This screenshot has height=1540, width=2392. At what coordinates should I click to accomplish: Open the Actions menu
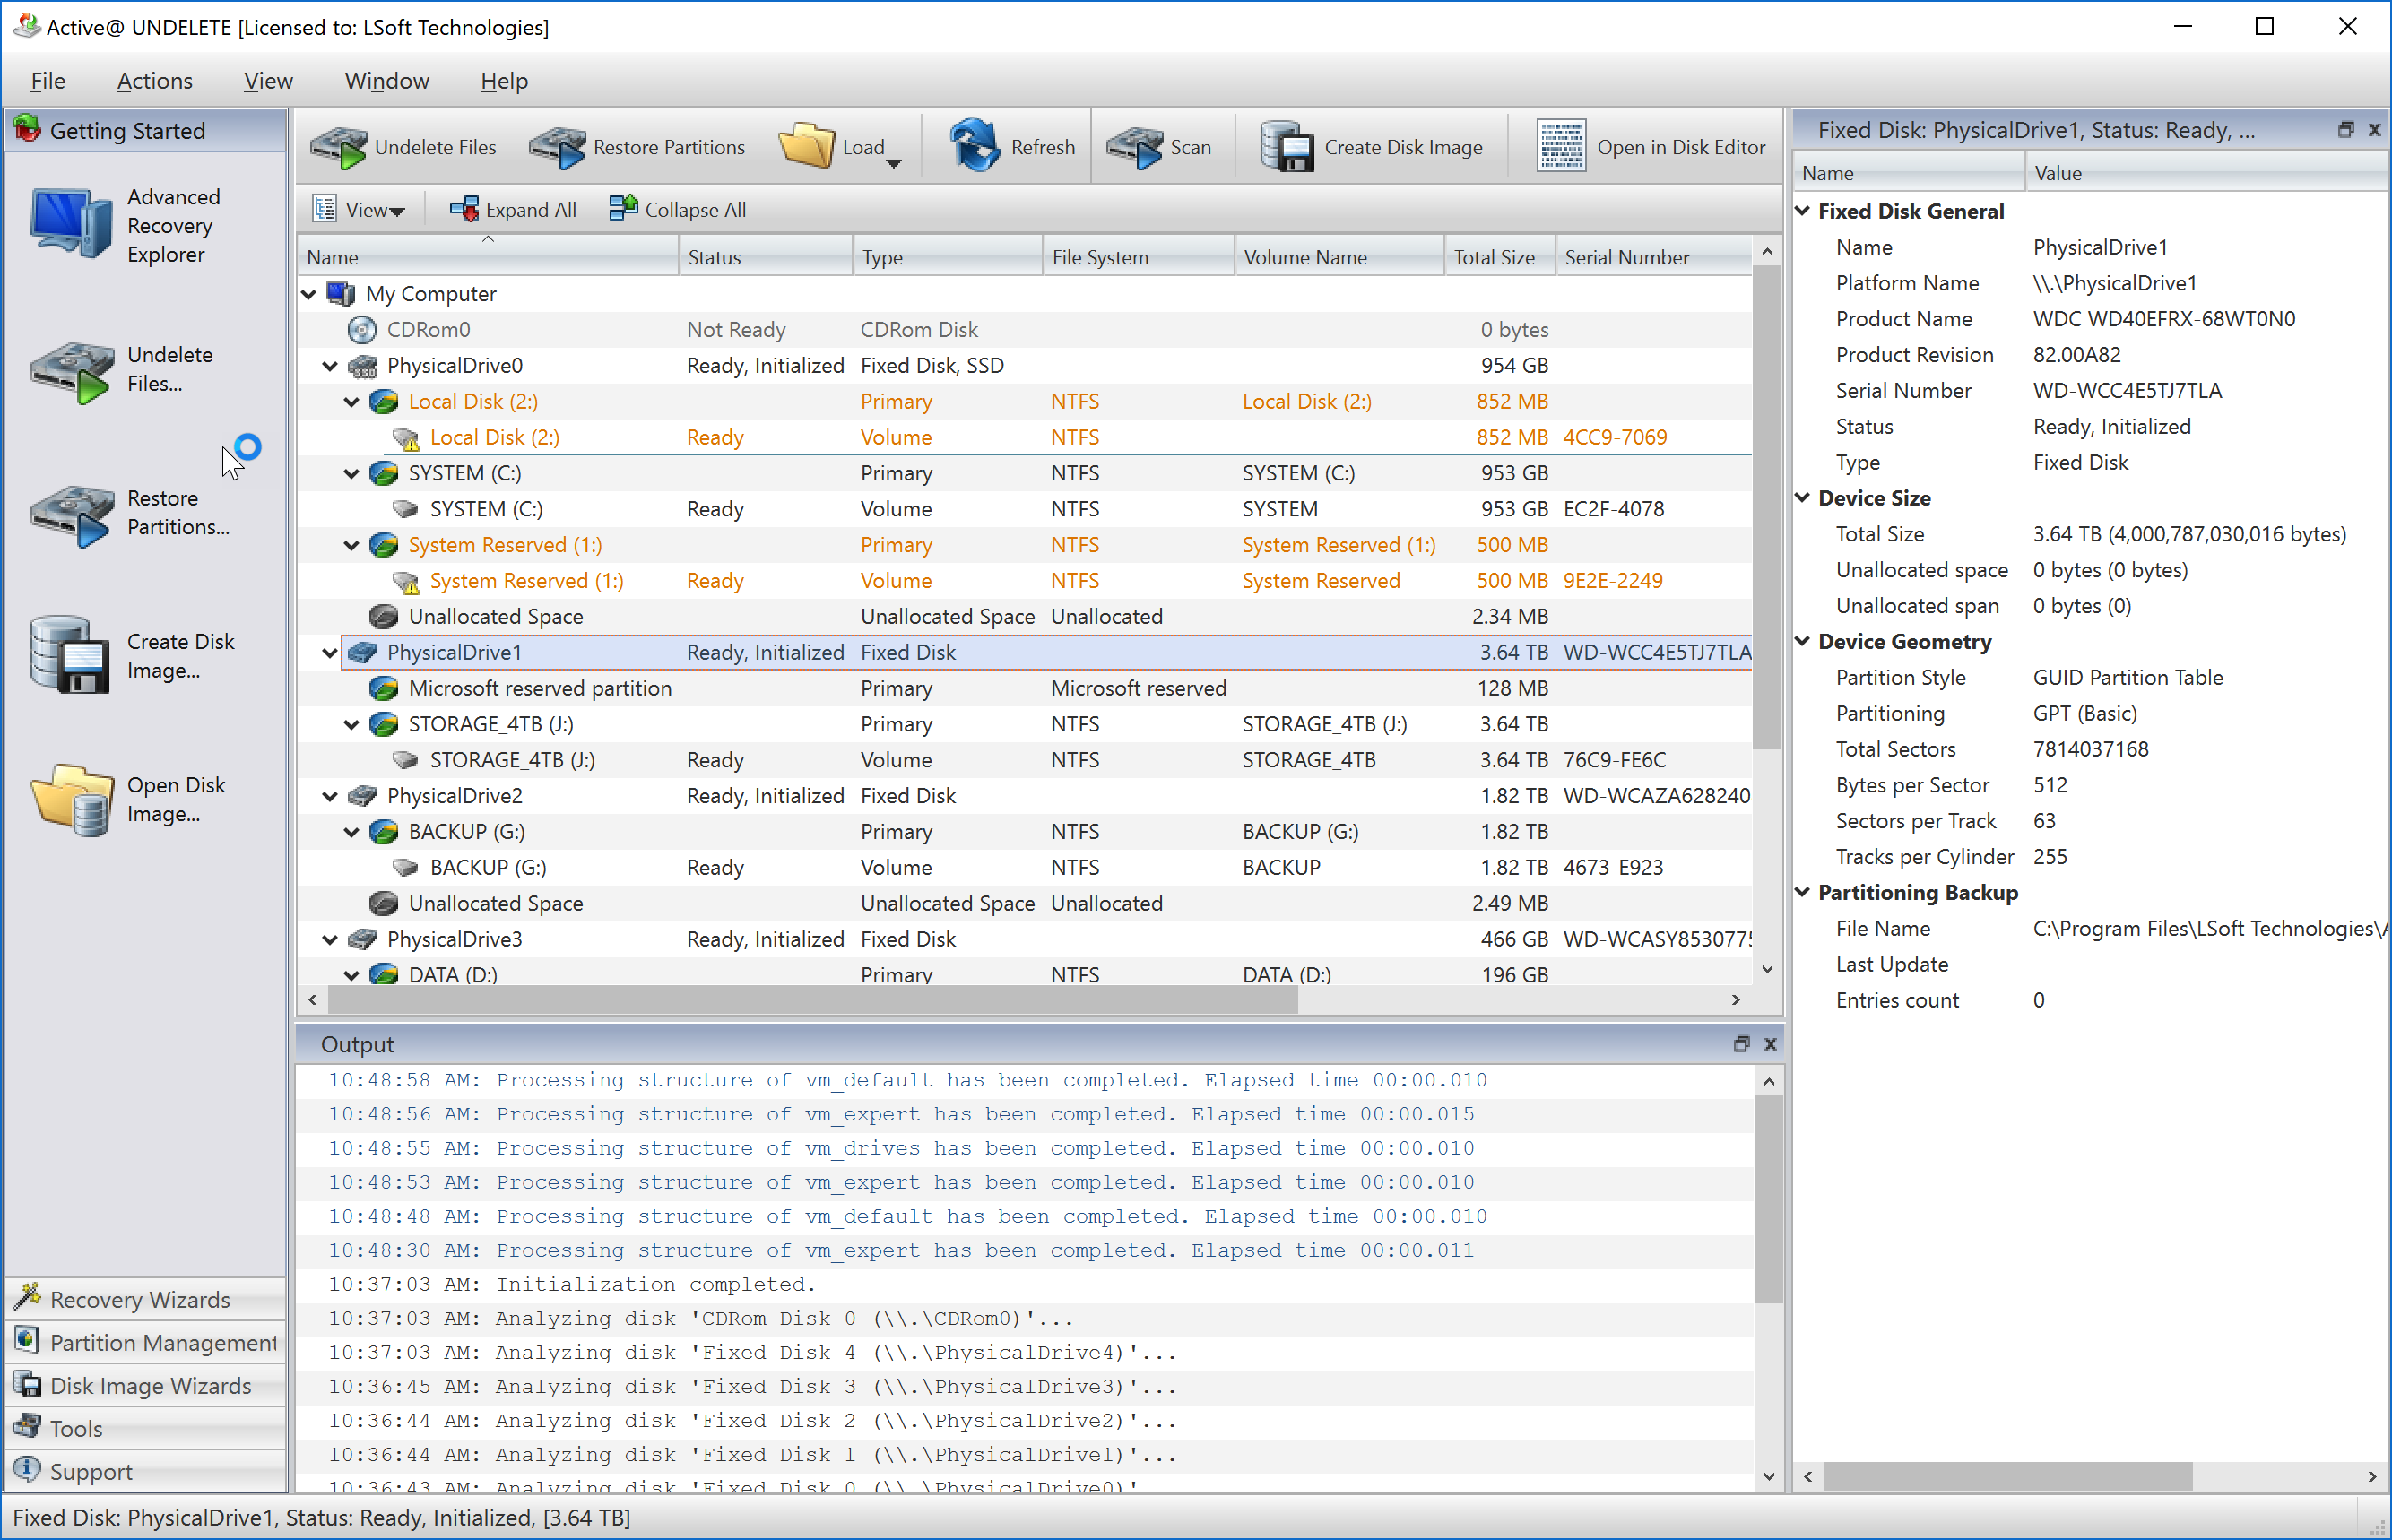[x=153, y=80]
